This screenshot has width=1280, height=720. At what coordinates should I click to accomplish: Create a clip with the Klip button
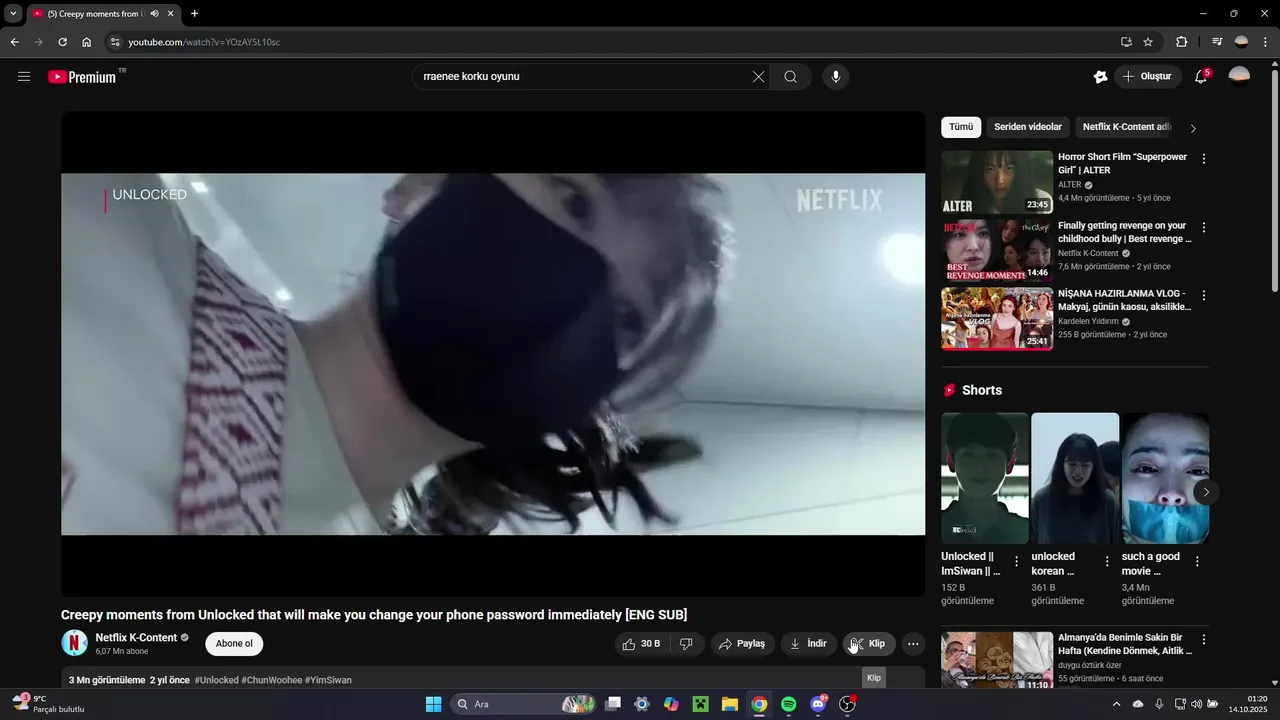868,644
